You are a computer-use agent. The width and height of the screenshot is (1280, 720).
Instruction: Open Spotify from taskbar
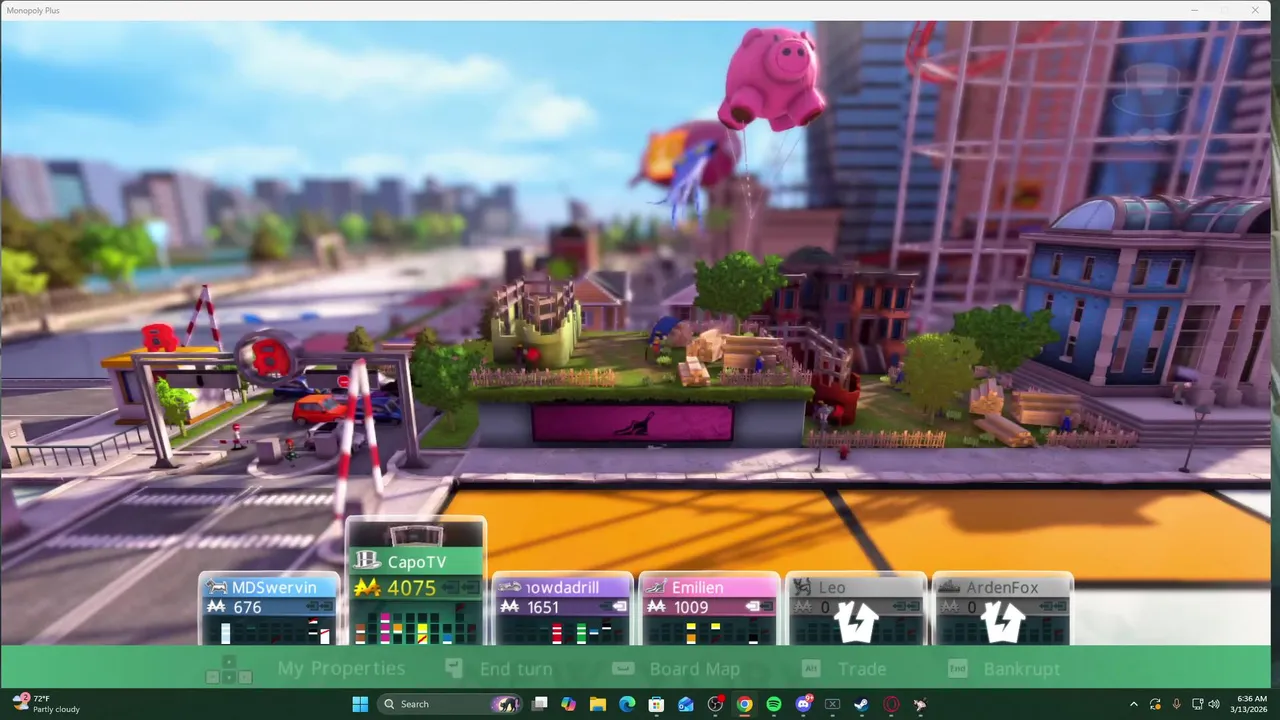pyautogui.click(x=773, y=704)
